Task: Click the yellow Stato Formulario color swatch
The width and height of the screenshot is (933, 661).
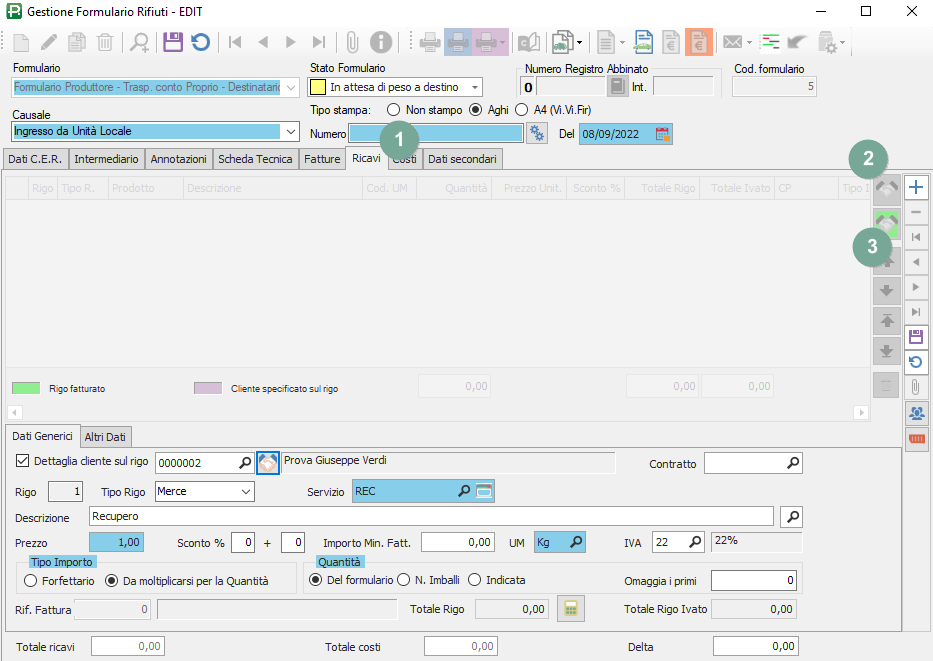Action: [319, 88]
